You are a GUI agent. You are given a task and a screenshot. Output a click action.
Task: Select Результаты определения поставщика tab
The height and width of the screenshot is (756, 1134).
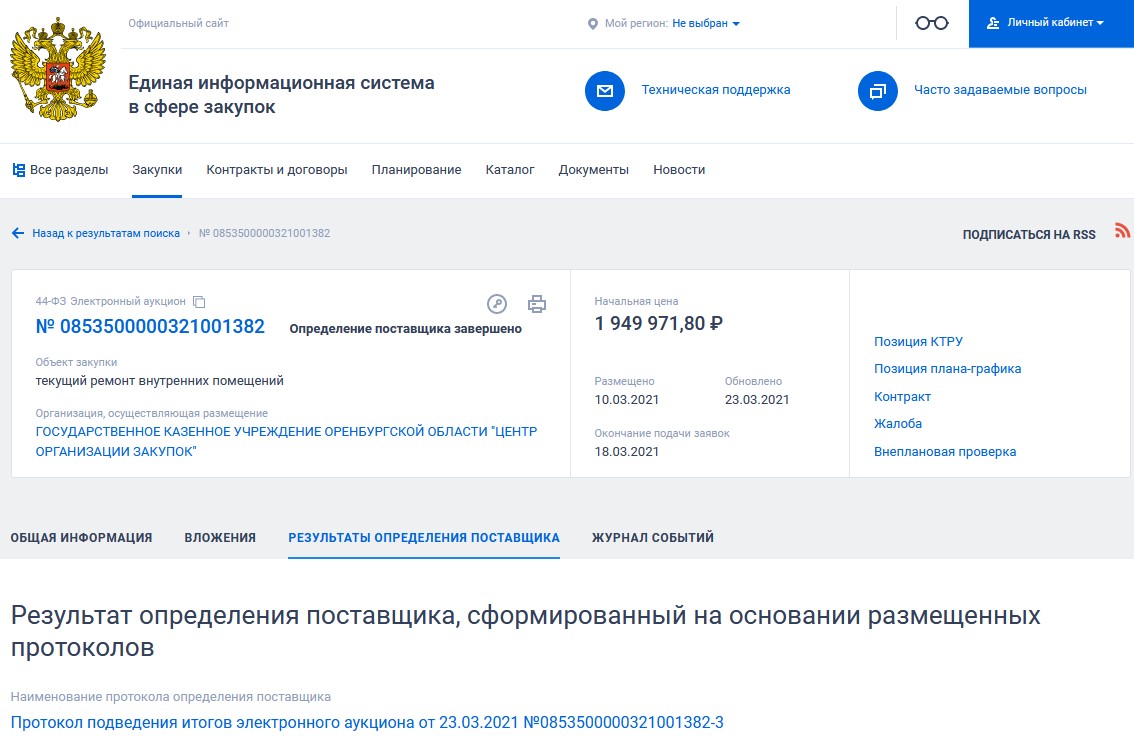click(x=424, y=538)
